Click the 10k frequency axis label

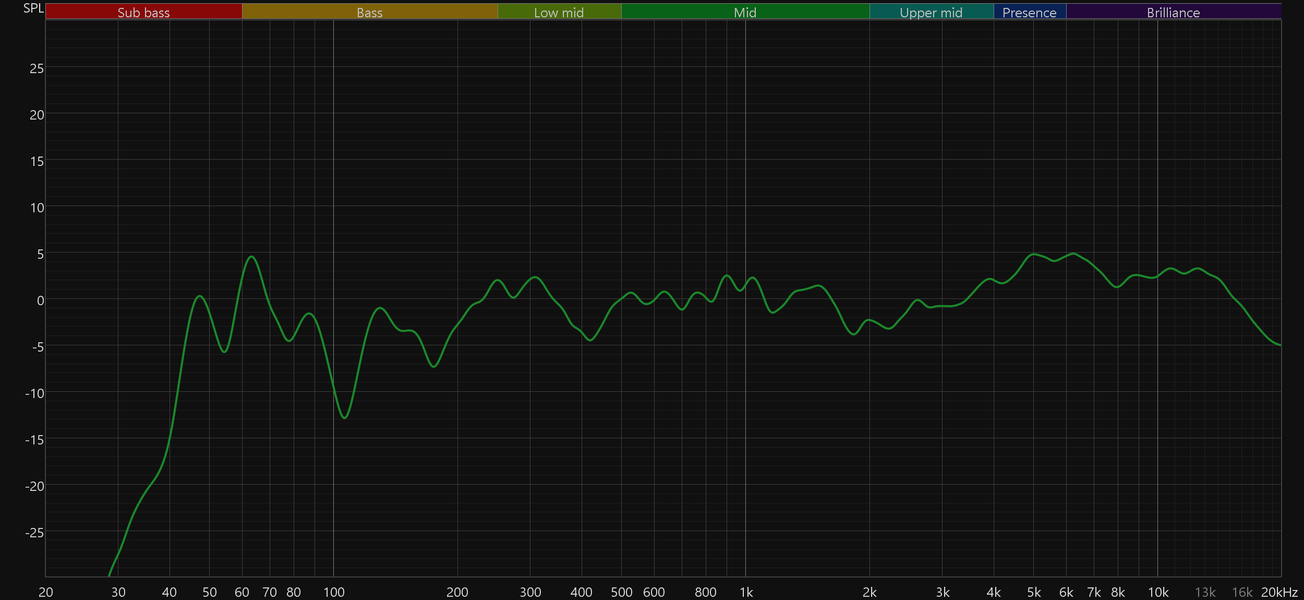point(1158,592)
